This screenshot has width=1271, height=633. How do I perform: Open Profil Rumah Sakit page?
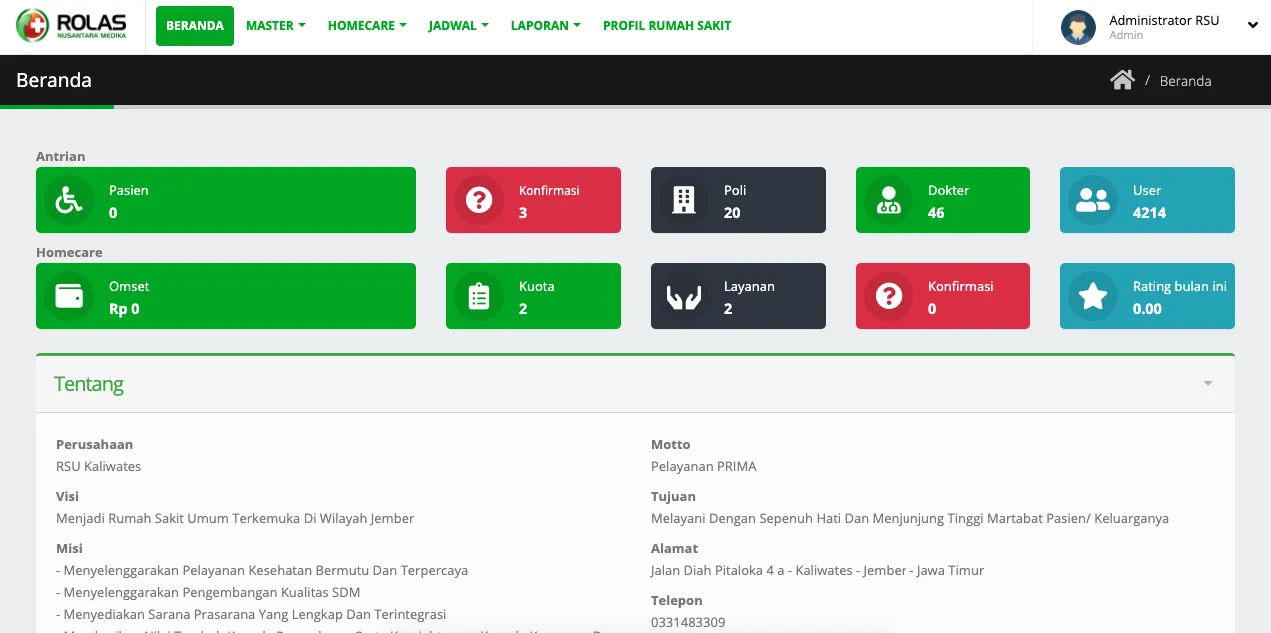667,26
